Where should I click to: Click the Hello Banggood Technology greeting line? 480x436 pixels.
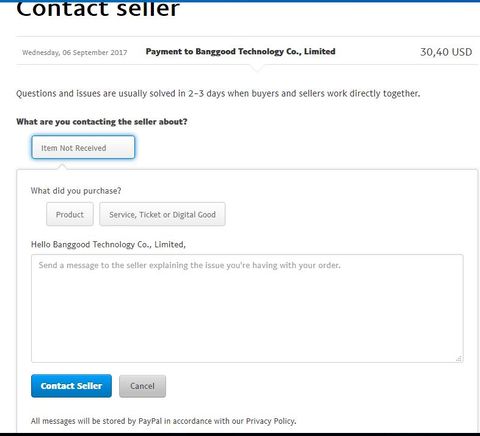108,244
